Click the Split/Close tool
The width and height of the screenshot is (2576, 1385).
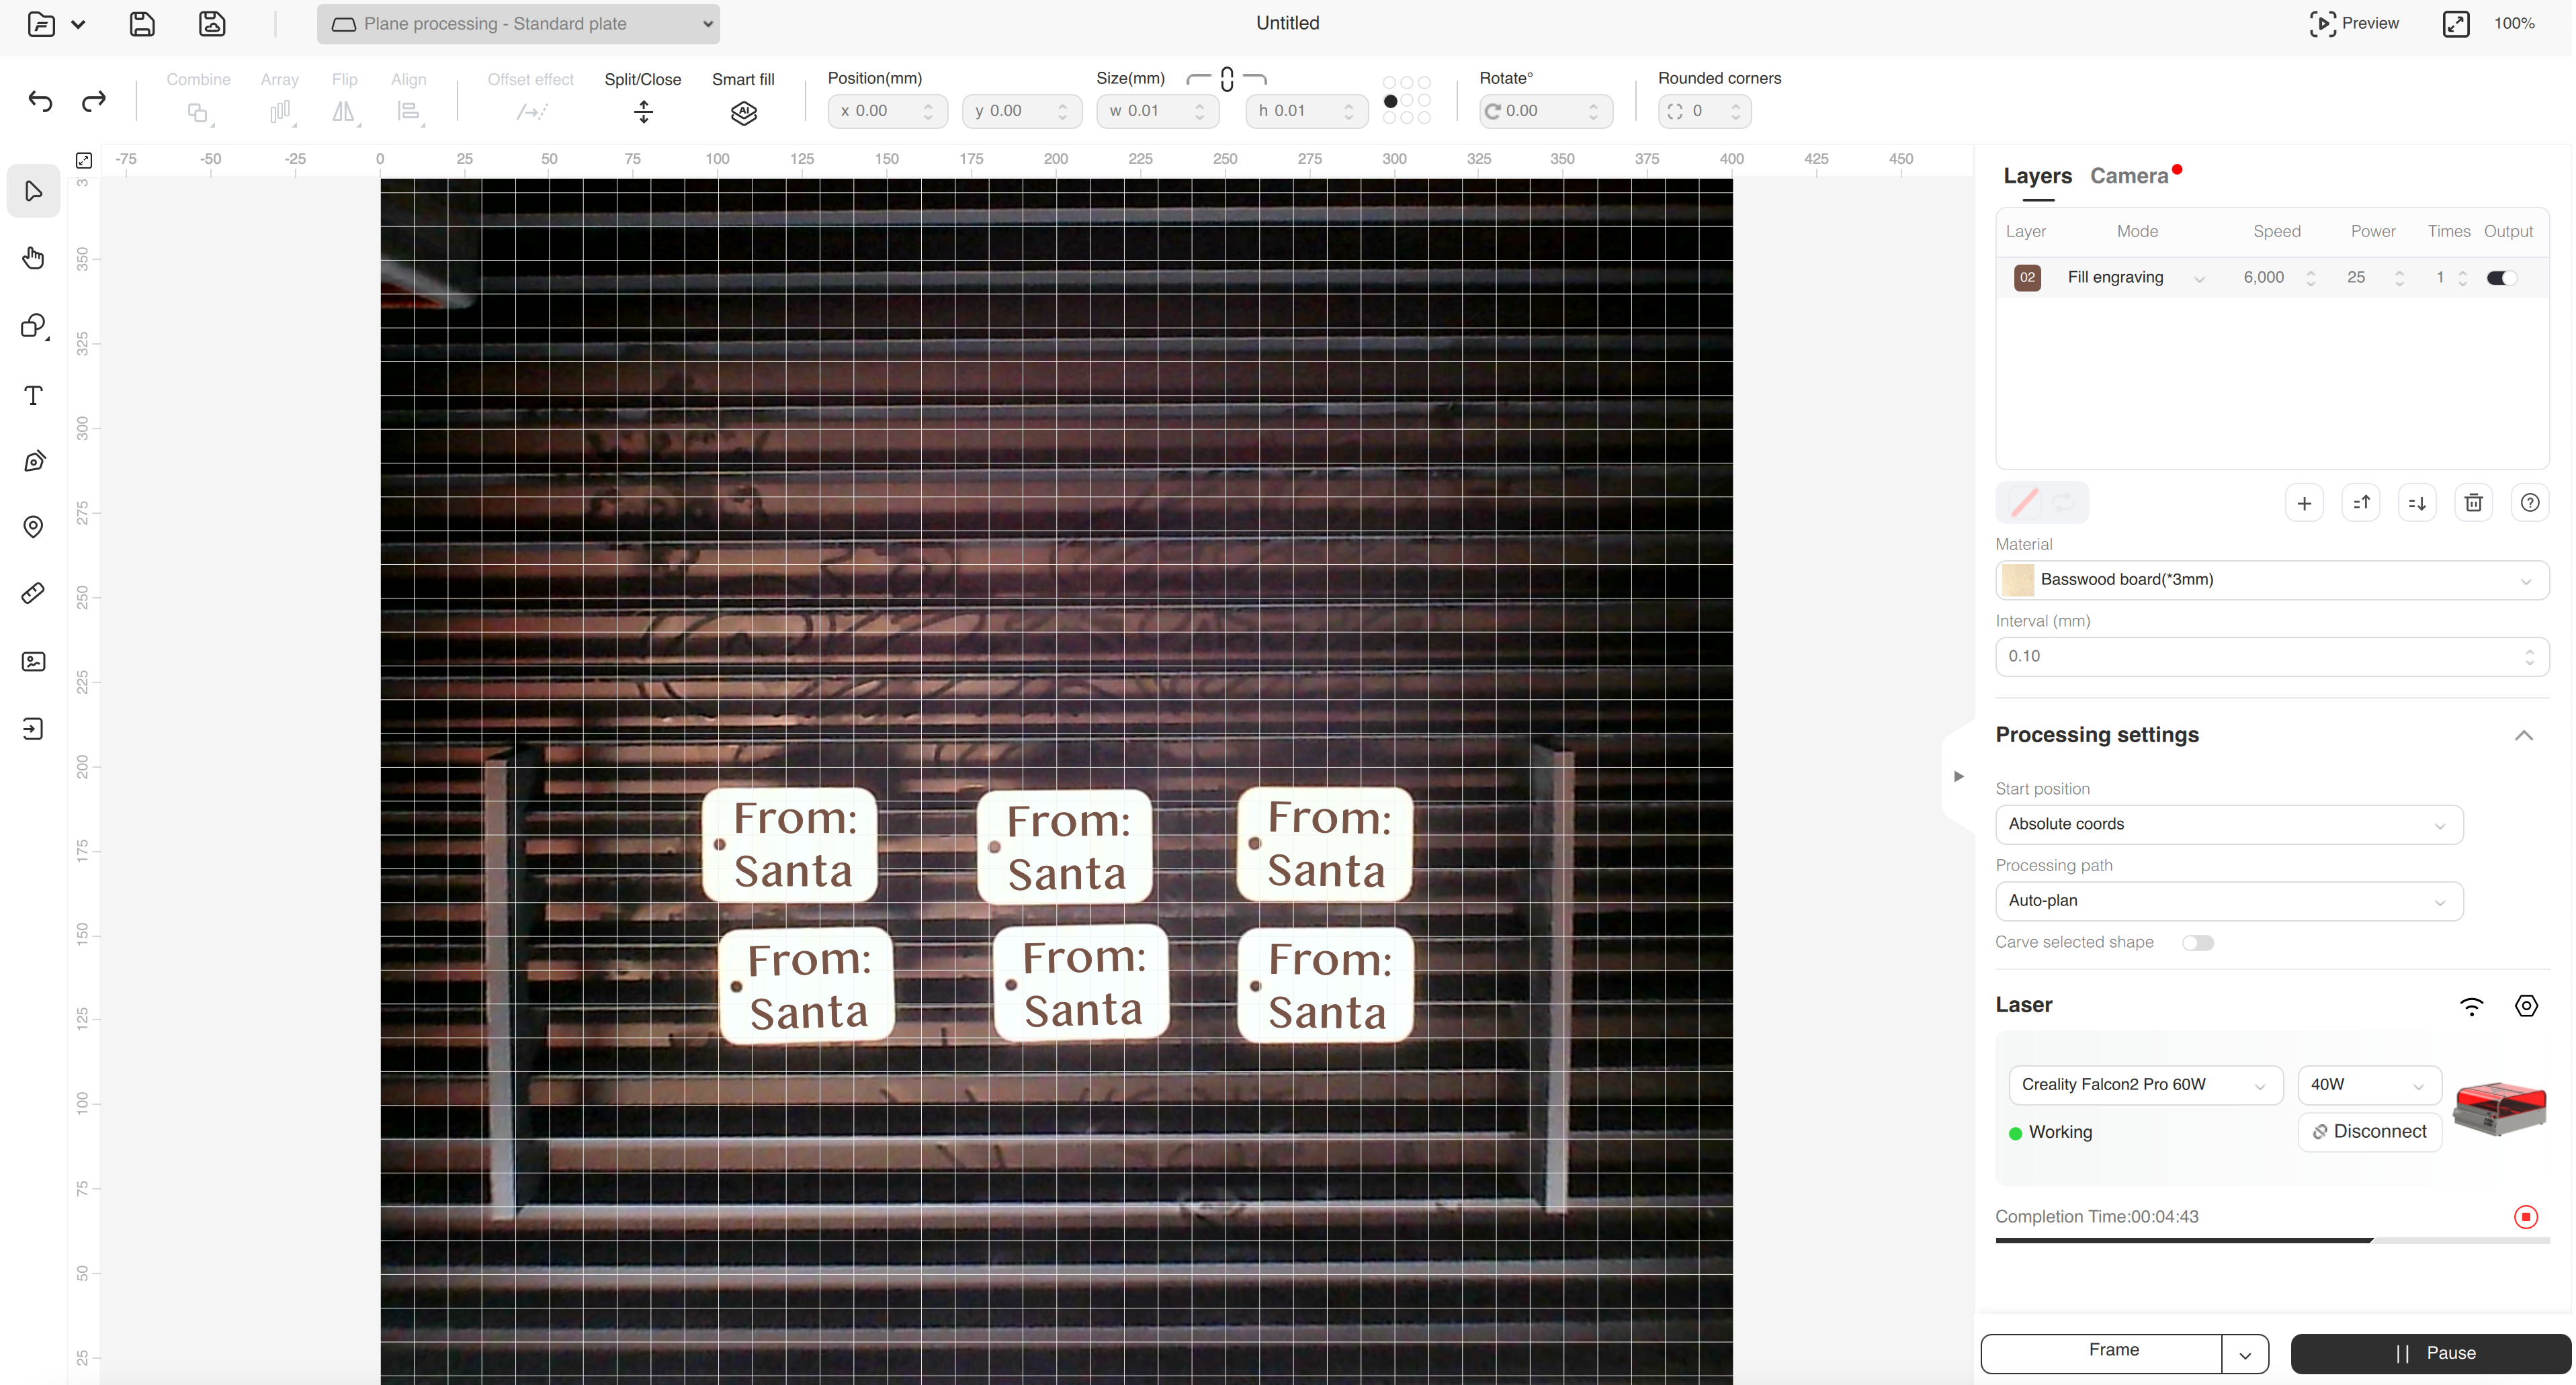643,112
